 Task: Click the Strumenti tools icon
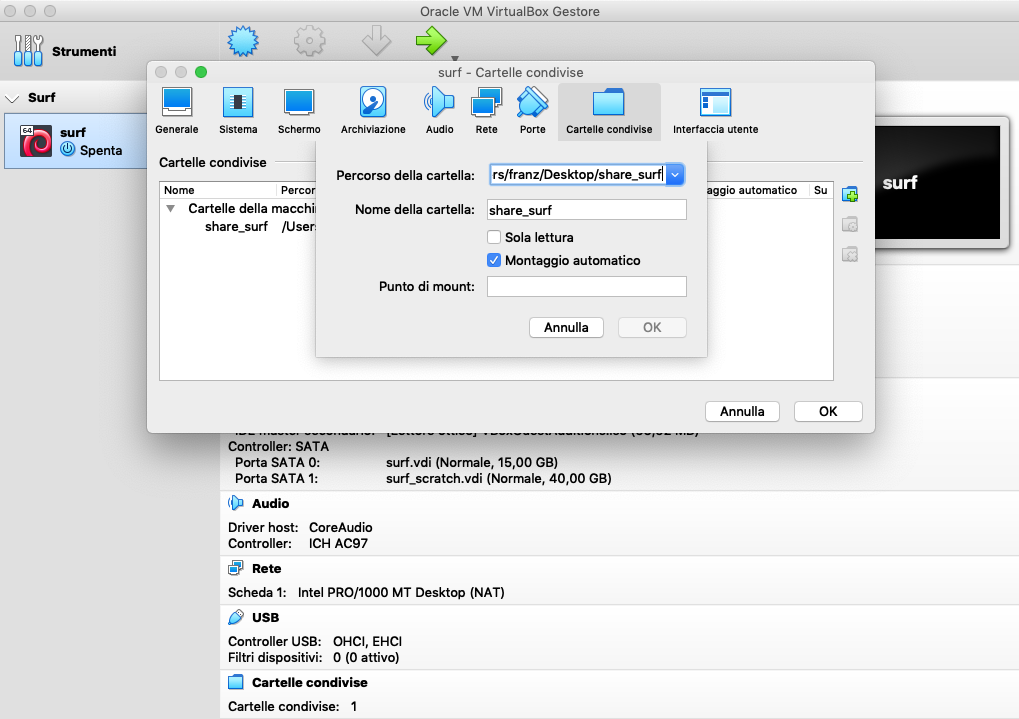coord(28,51)
